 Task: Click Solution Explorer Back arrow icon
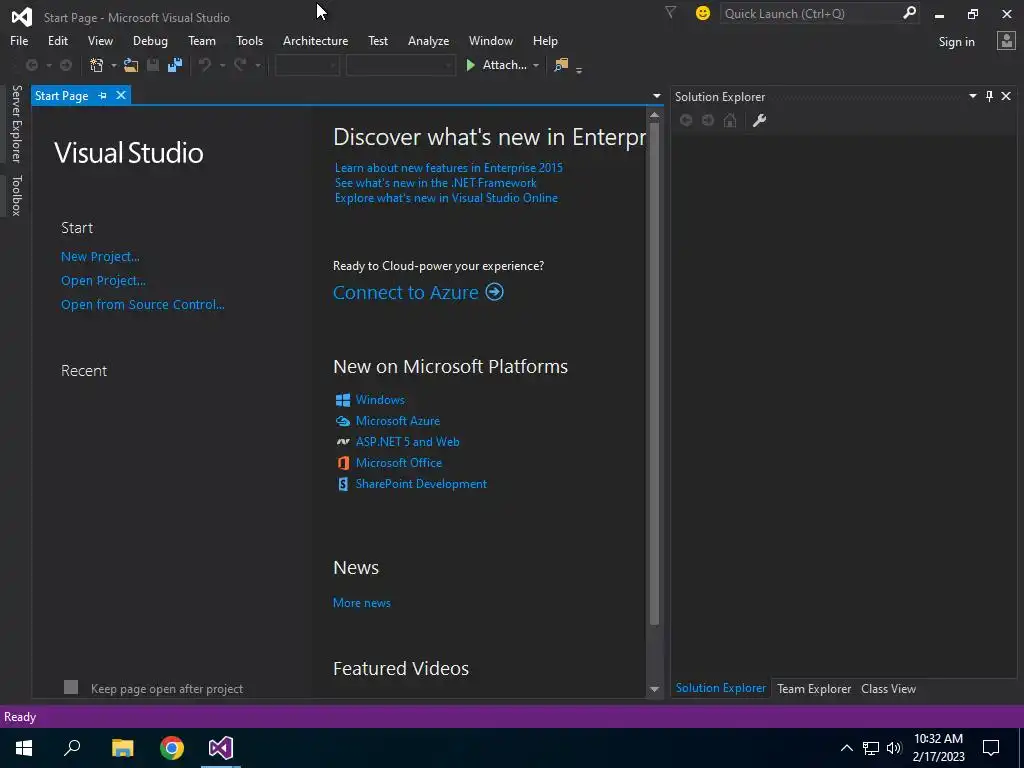pyautogui.click(x=686, y=120)
